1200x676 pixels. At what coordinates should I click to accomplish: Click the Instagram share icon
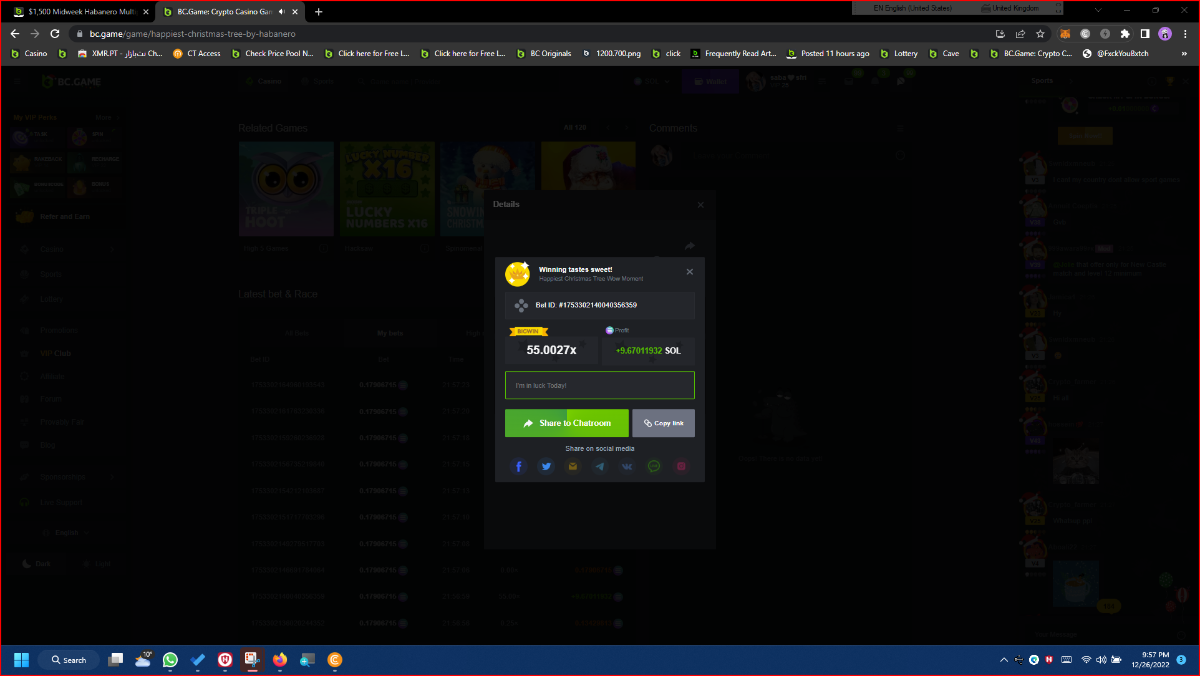(681, 466)
